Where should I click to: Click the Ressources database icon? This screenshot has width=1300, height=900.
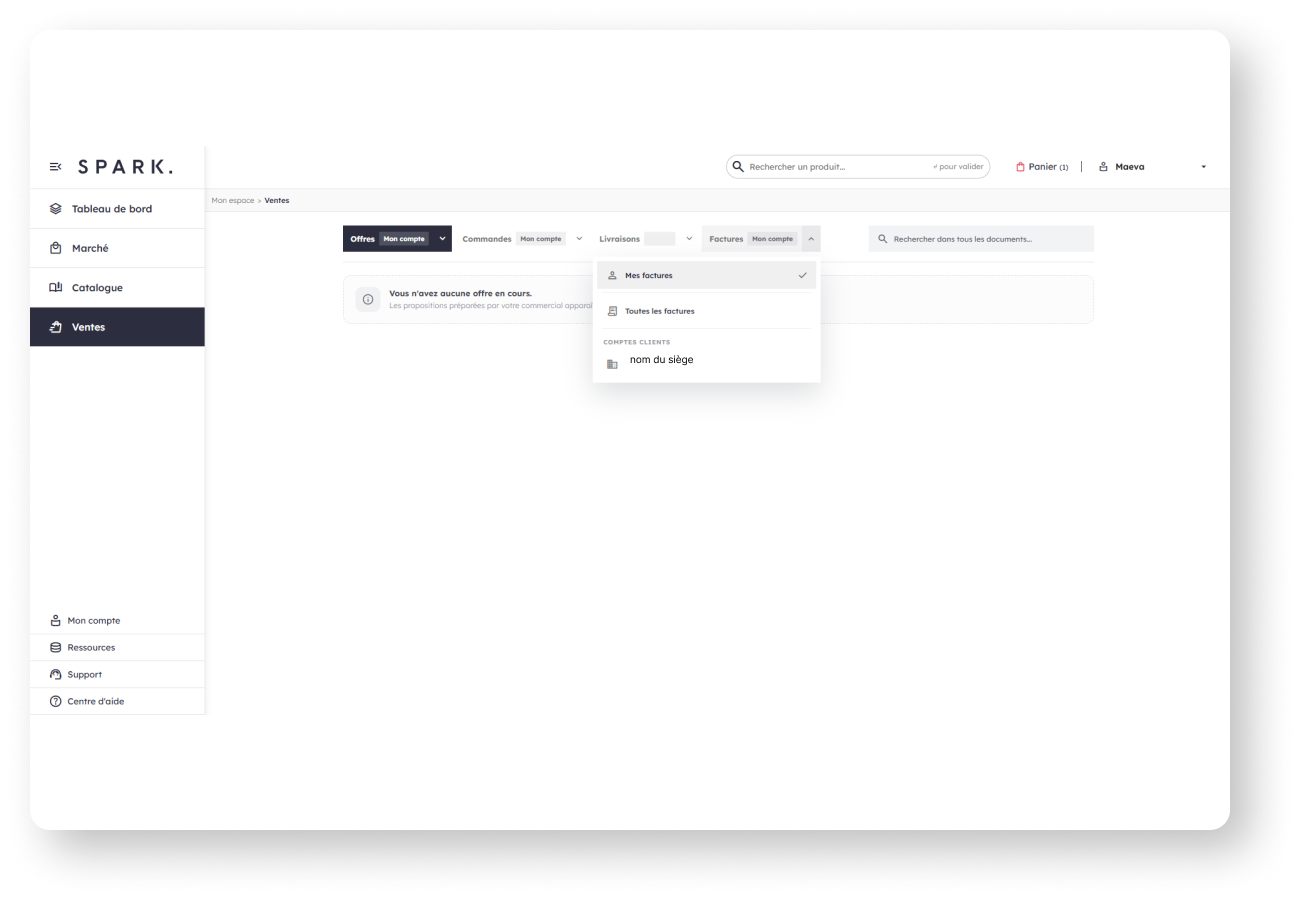tap(55, 647)
